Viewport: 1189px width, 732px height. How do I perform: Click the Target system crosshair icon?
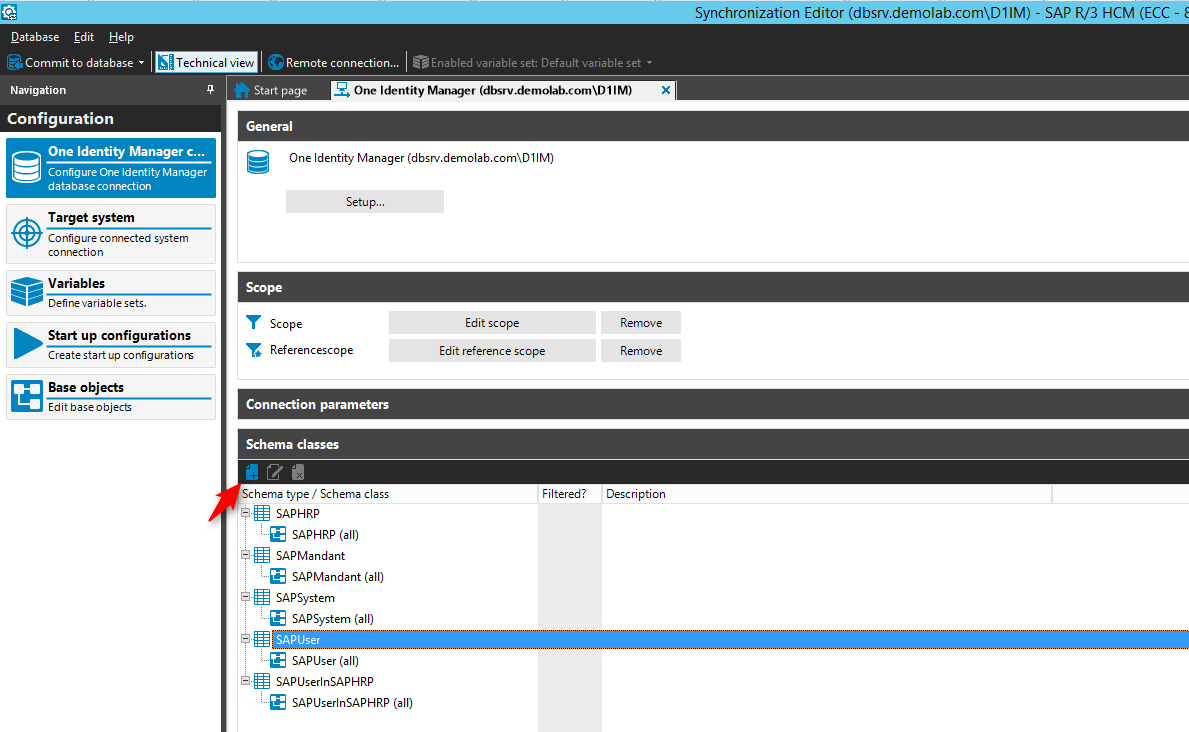[x=27, y=233]
